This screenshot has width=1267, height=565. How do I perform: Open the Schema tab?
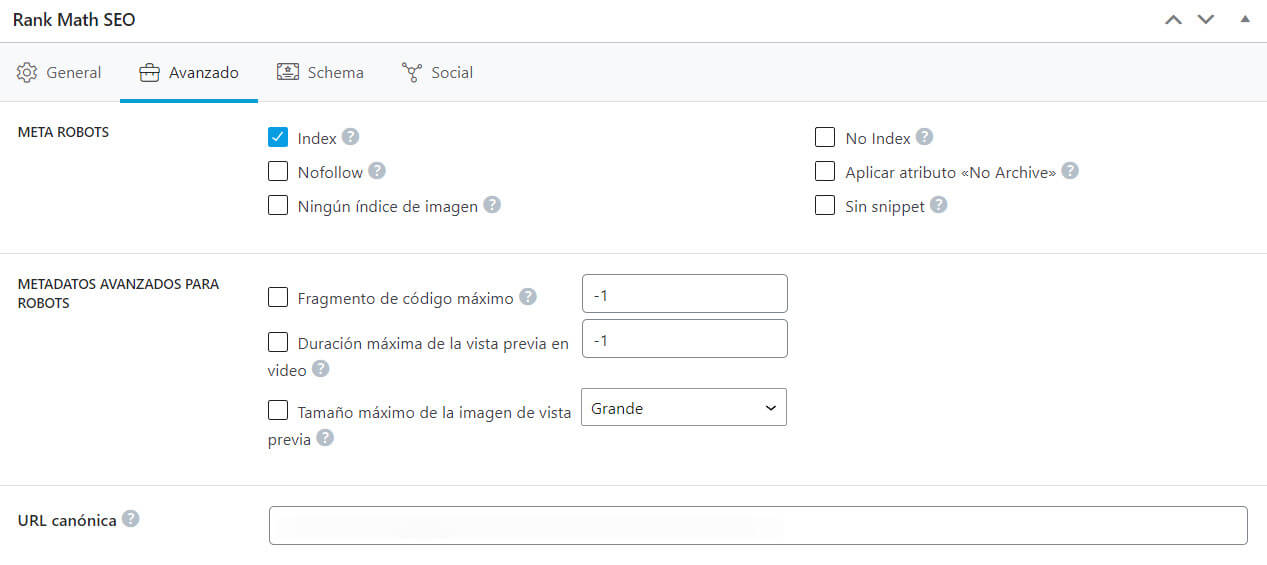click(320, 73)
